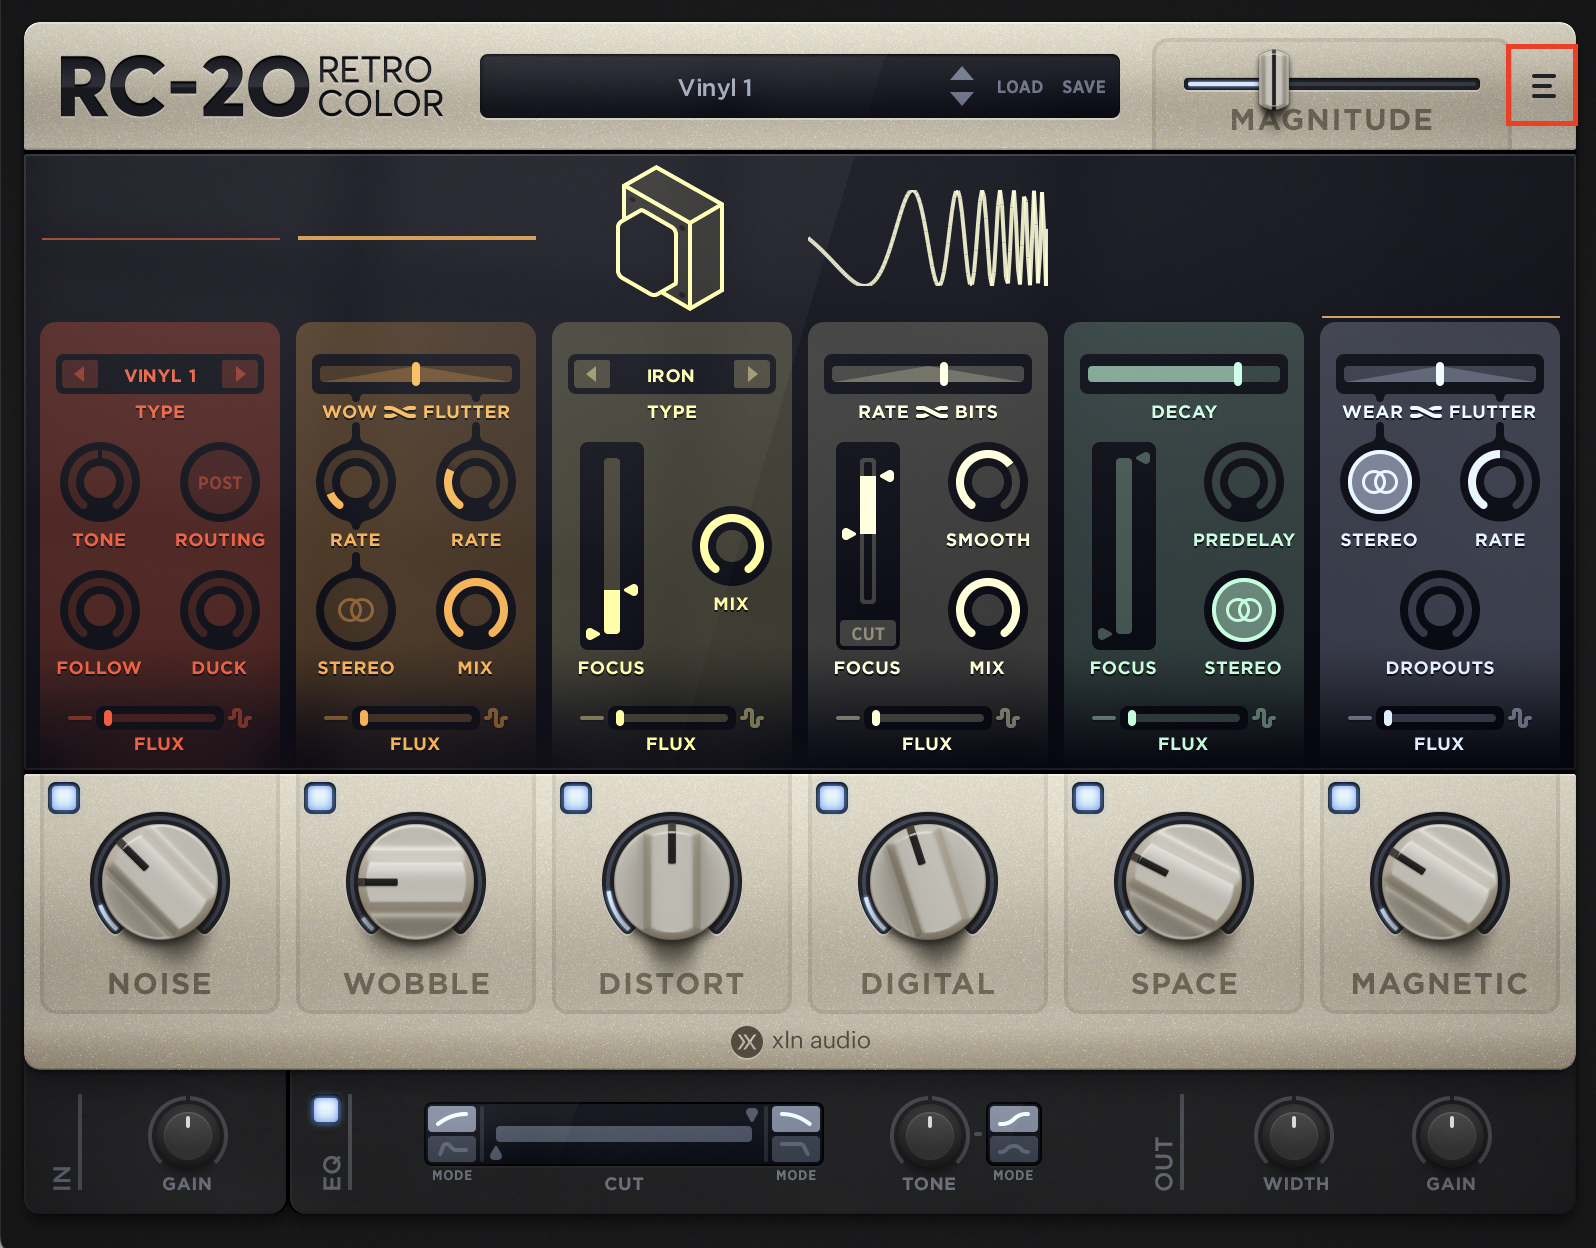Click the Noise DUCK knob
Image resolution: width=1596 pixels, height=1248 pixels.
(219, 610)
